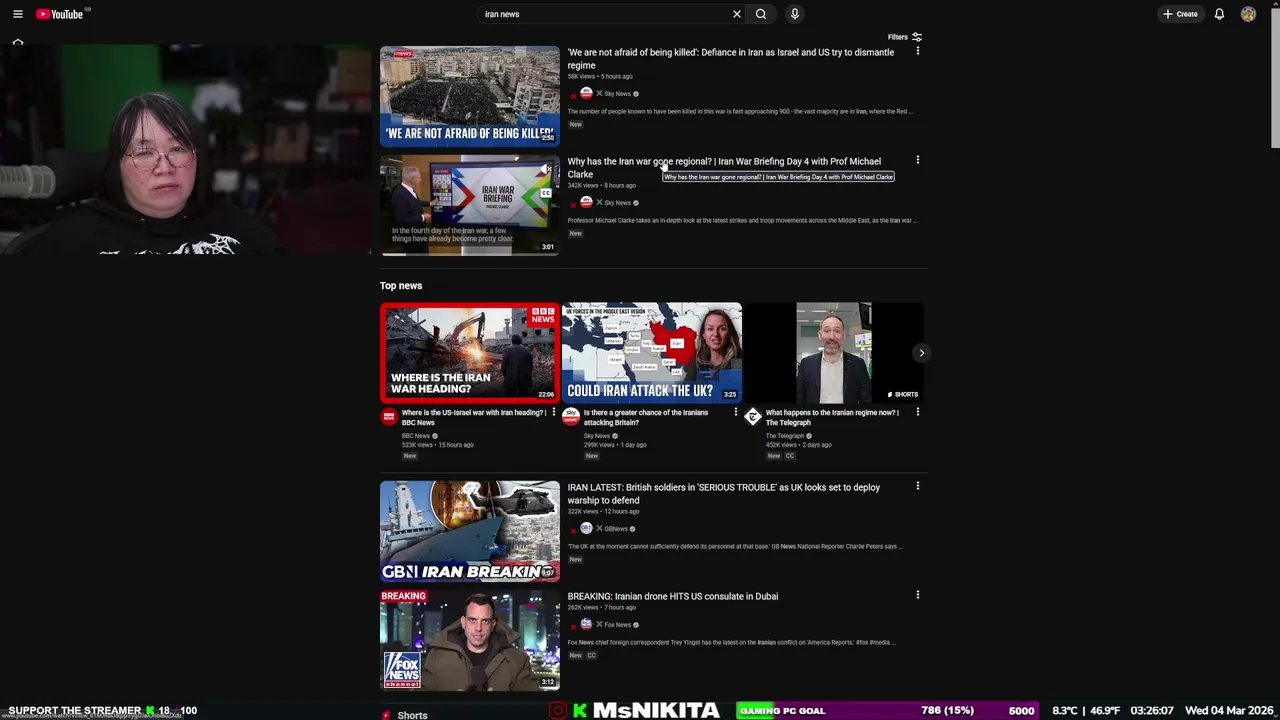Clear the search box with X
This screenshot has width=1280, height=720.
737,14
